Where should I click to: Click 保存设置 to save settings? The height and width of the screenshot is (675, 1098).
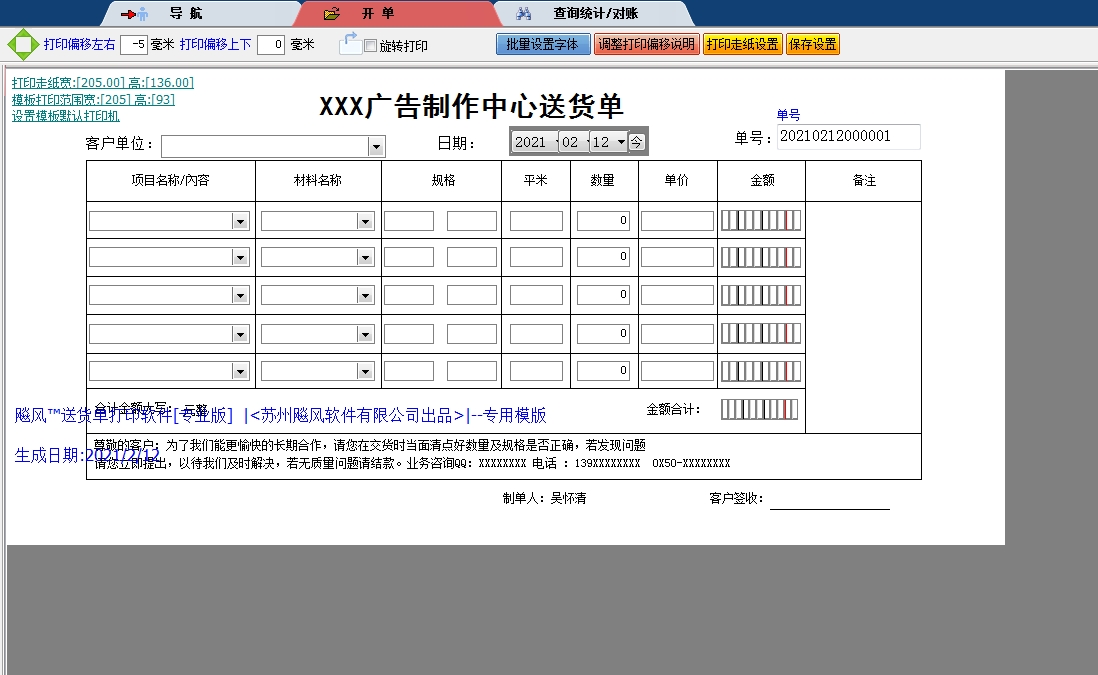tap(812, 44)
